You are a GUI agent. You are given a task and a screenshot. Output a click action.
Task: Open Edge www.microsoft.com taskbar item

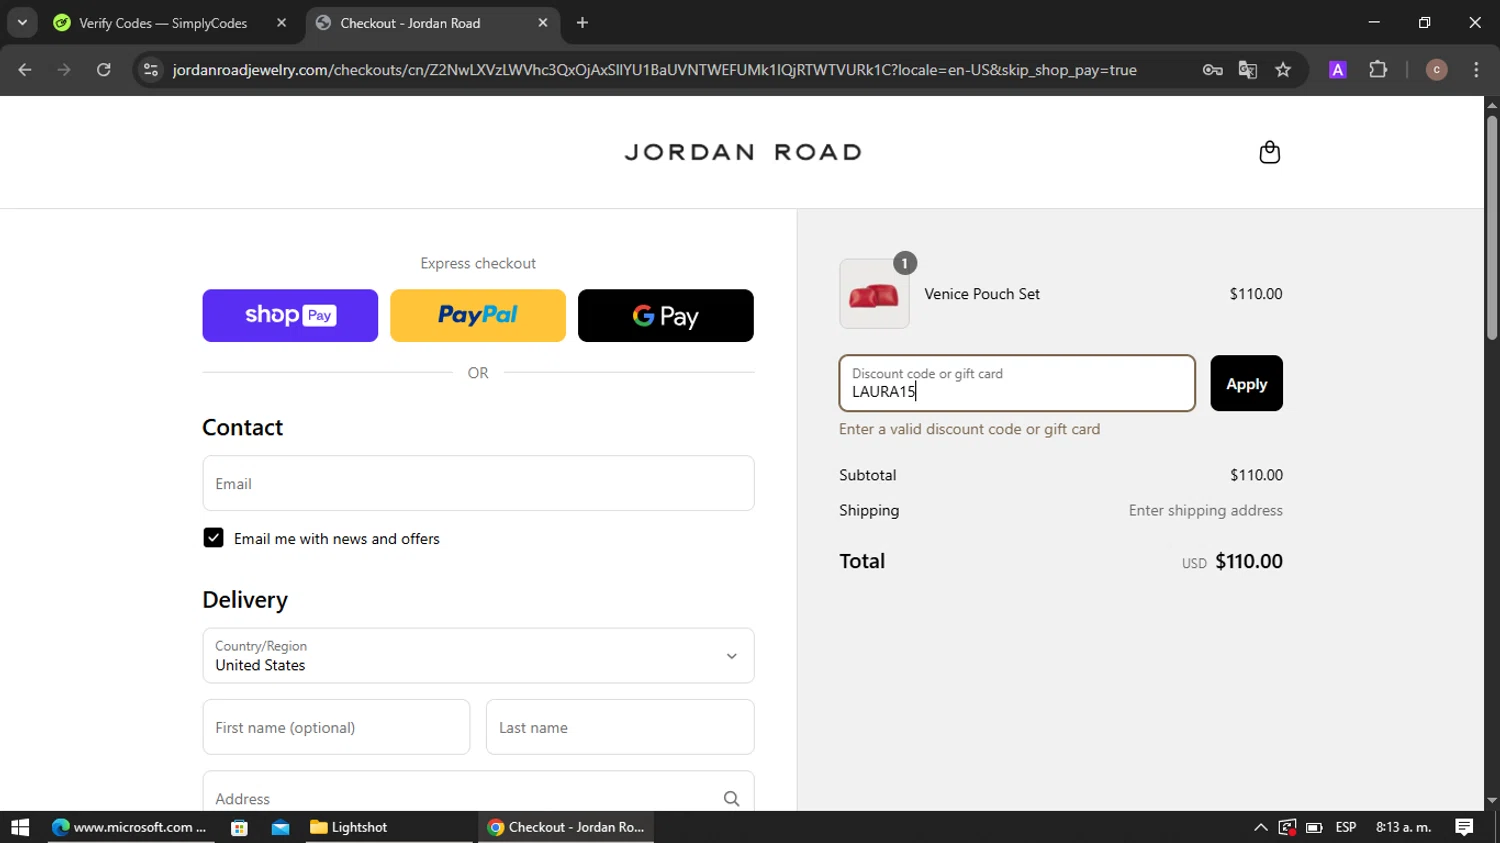pyautogui.click(x=130, y=827)
